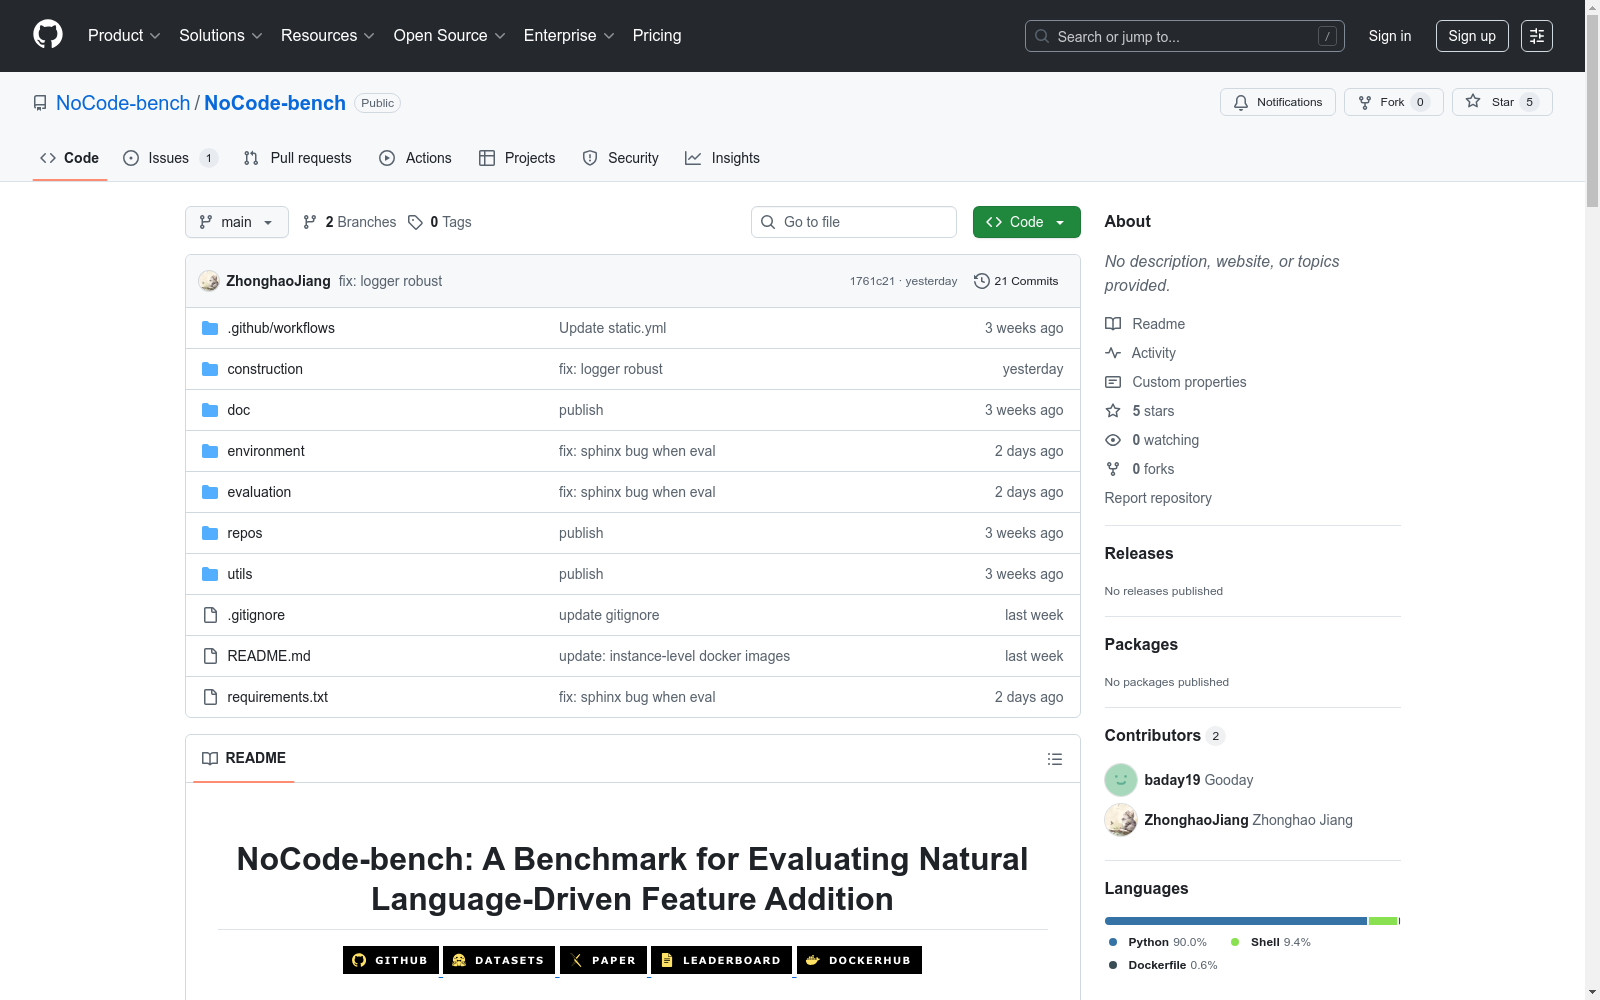The image size is (1600, 1000).
Task: Open the evaluation folder icon
Action: pyautogui.click(x=210, y=492)
